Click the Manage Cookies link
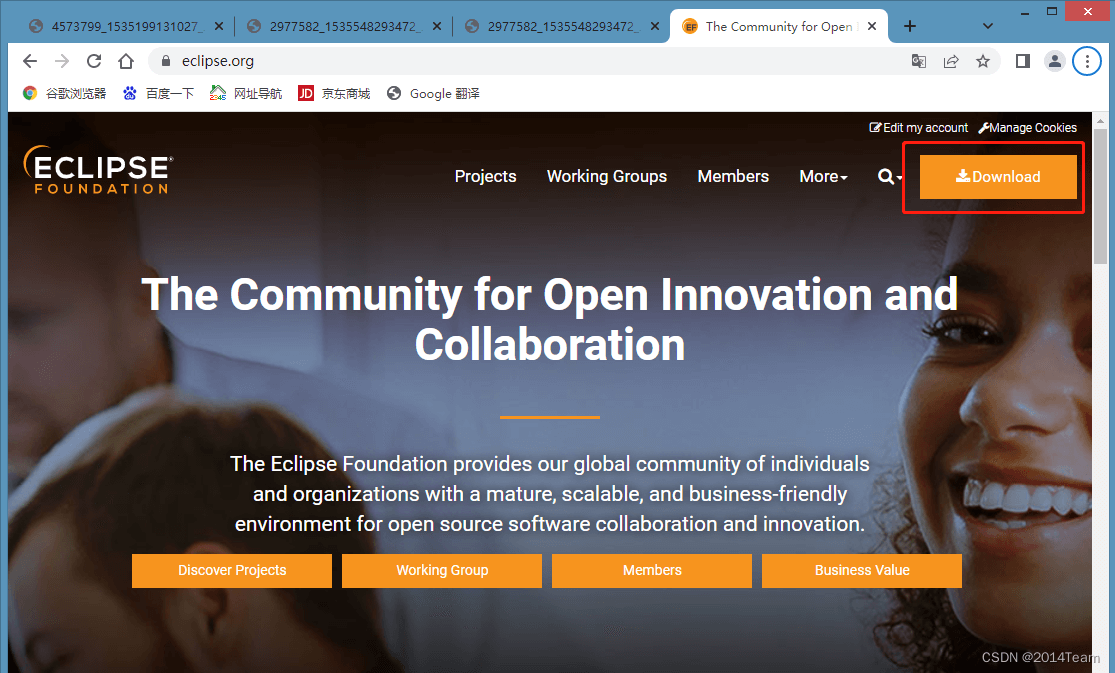1115x673 pixels. click(x=1028, y=128)
